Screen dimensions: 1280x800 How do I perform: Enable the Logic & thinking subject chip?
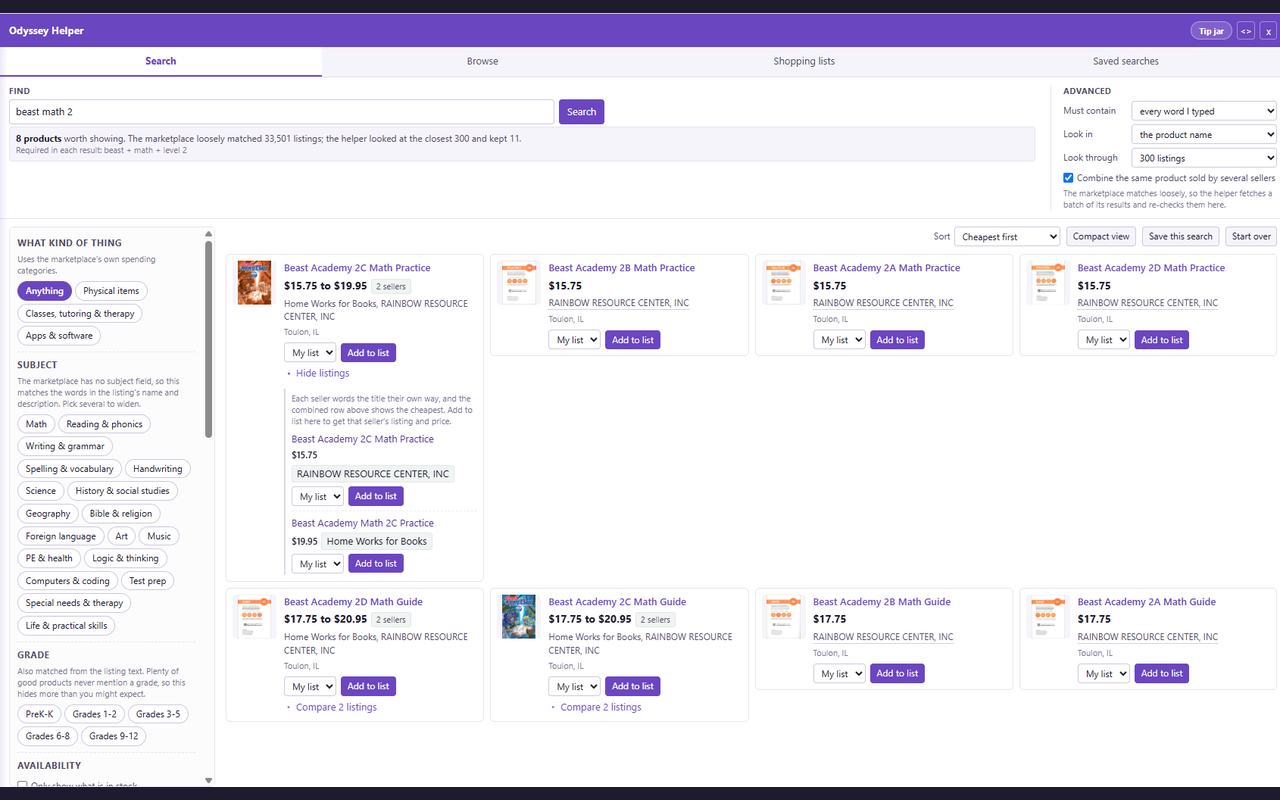[x=126, y=558]
